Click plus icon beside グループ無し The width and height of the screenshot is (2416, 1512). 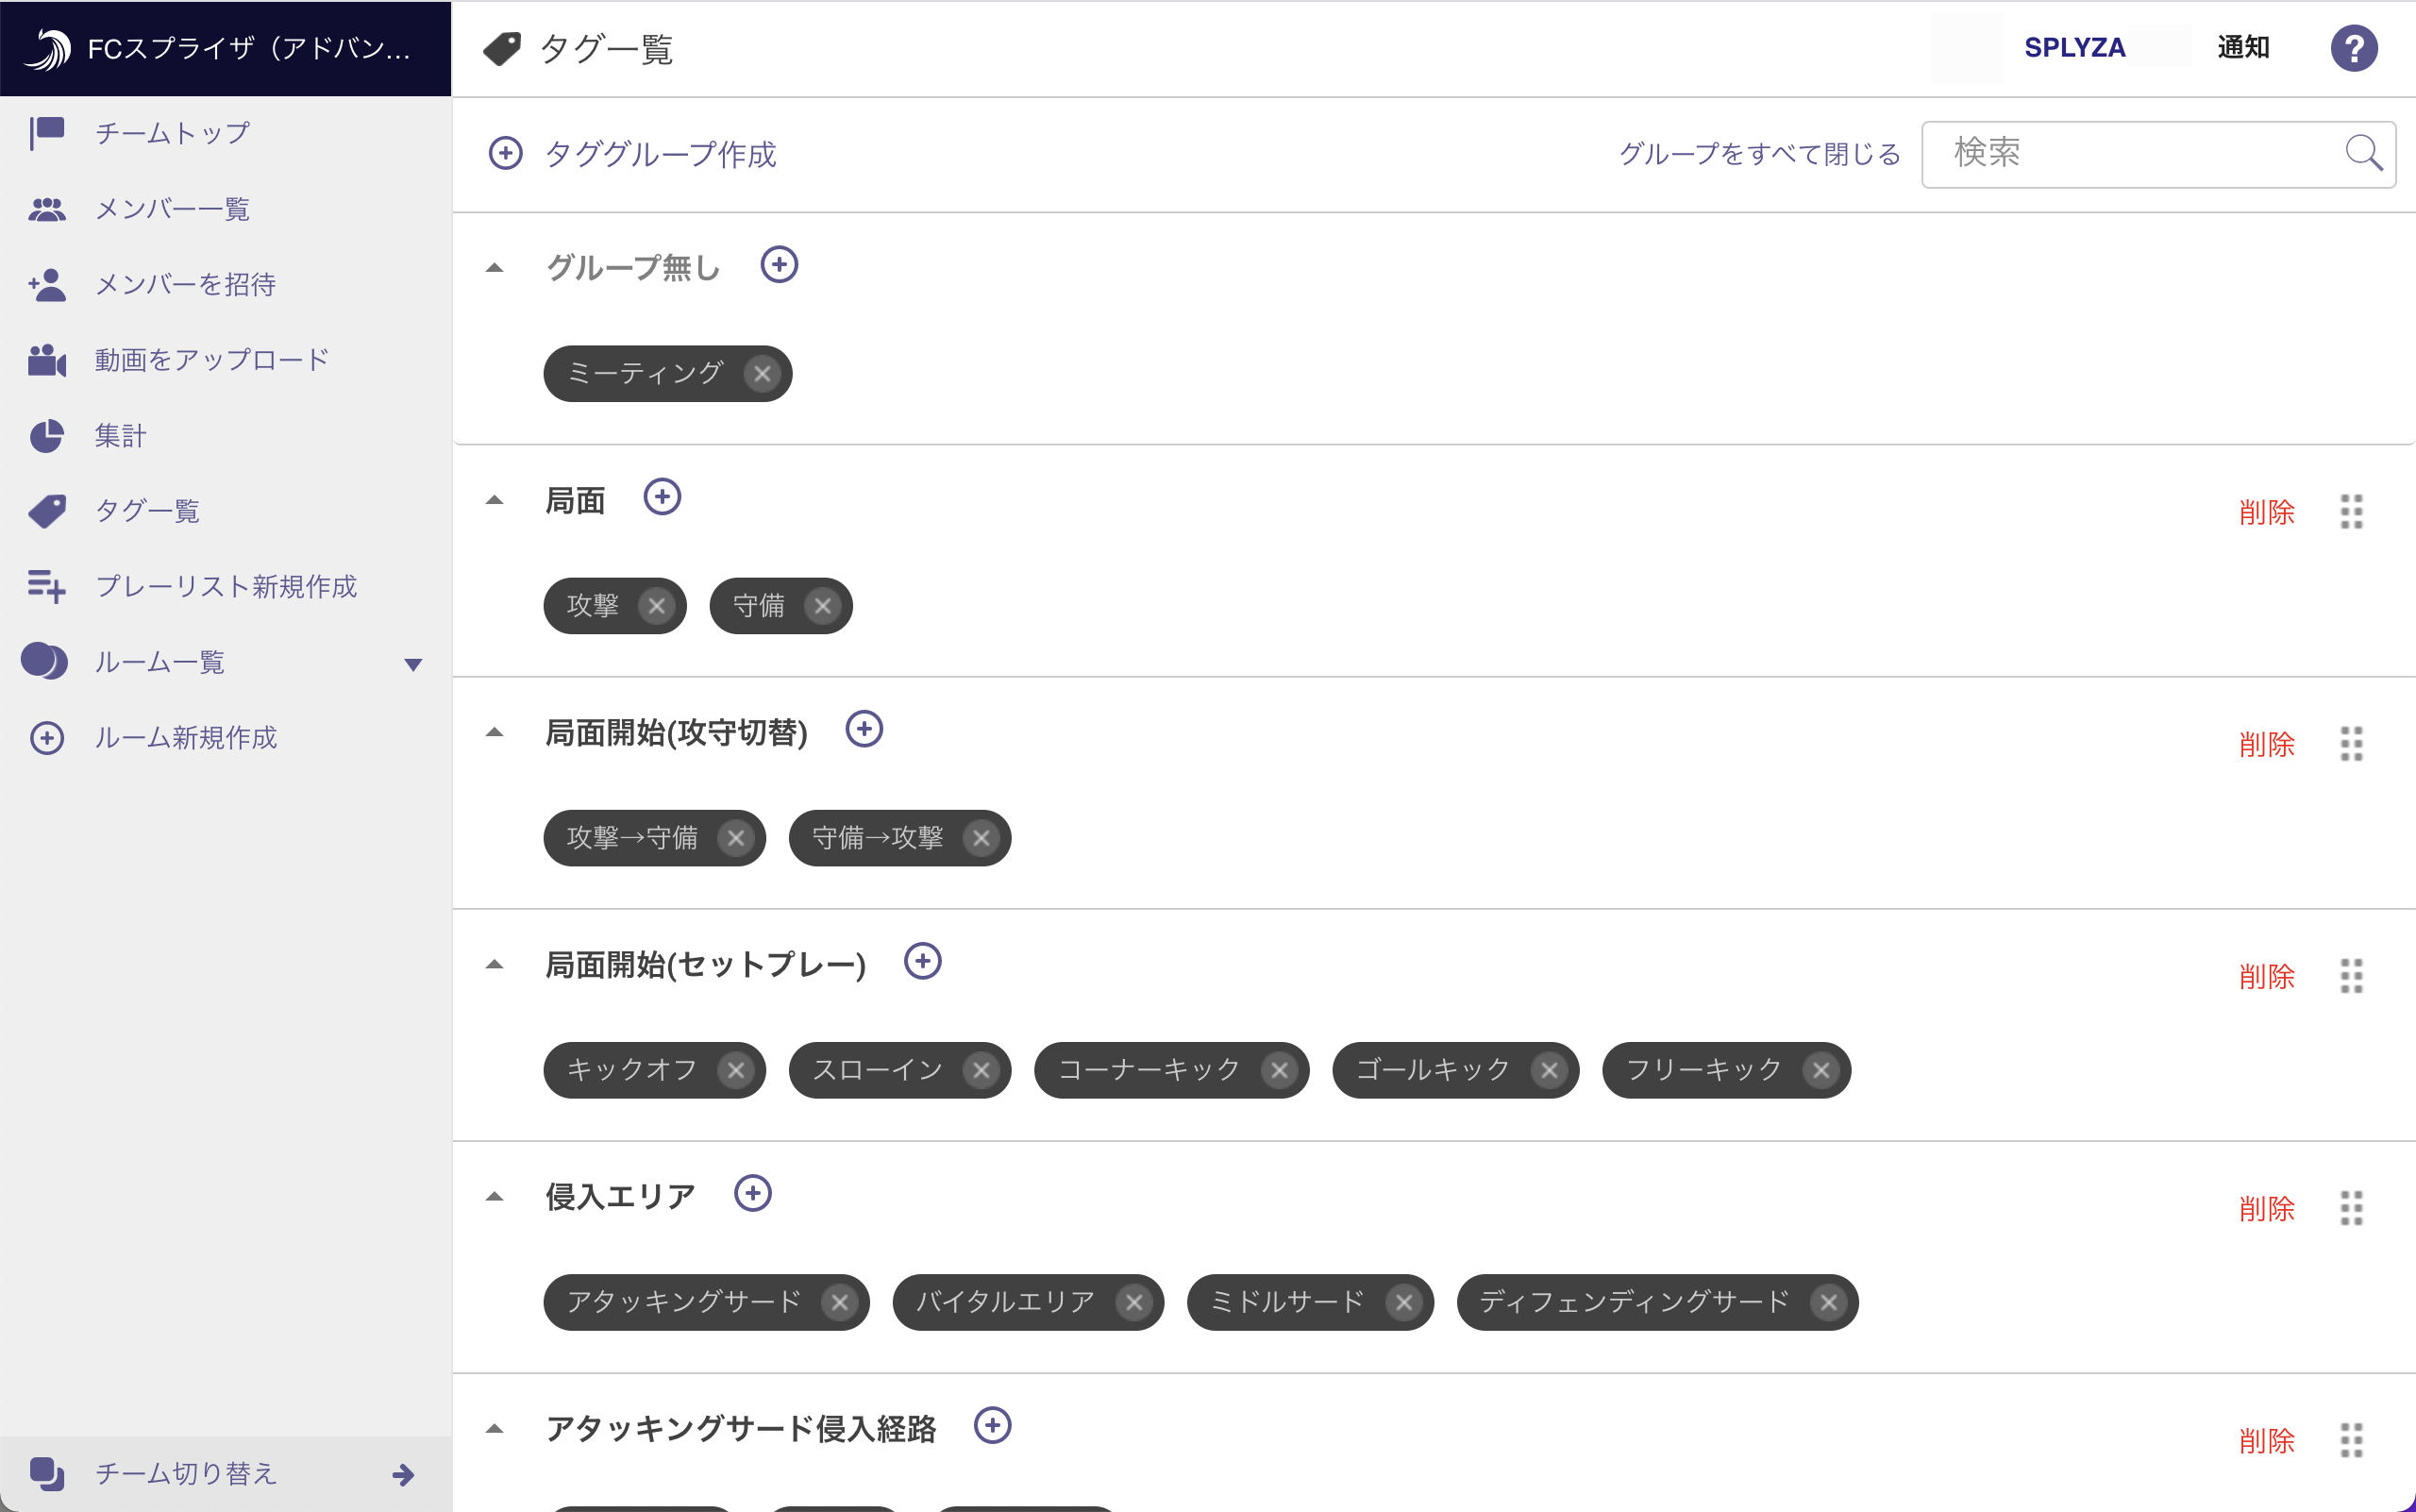coord(779,265)
